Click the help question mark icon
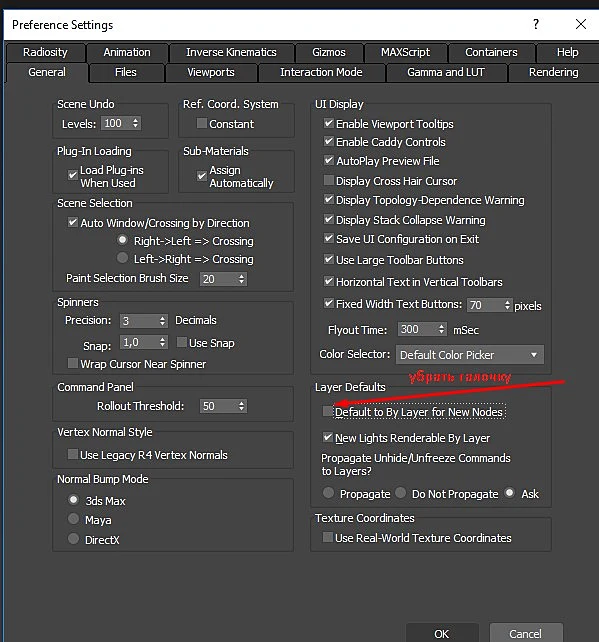This screenshot has height=642, width=599. click(536, 24)
